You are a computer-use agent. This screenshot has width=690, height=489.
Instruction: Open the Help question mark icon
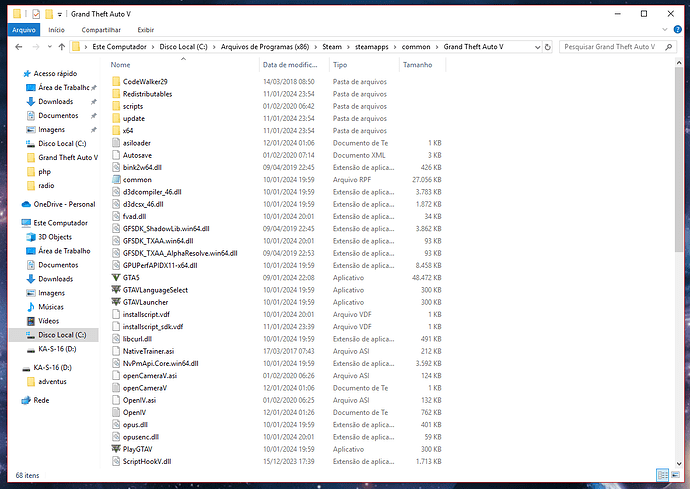[678, 29]
